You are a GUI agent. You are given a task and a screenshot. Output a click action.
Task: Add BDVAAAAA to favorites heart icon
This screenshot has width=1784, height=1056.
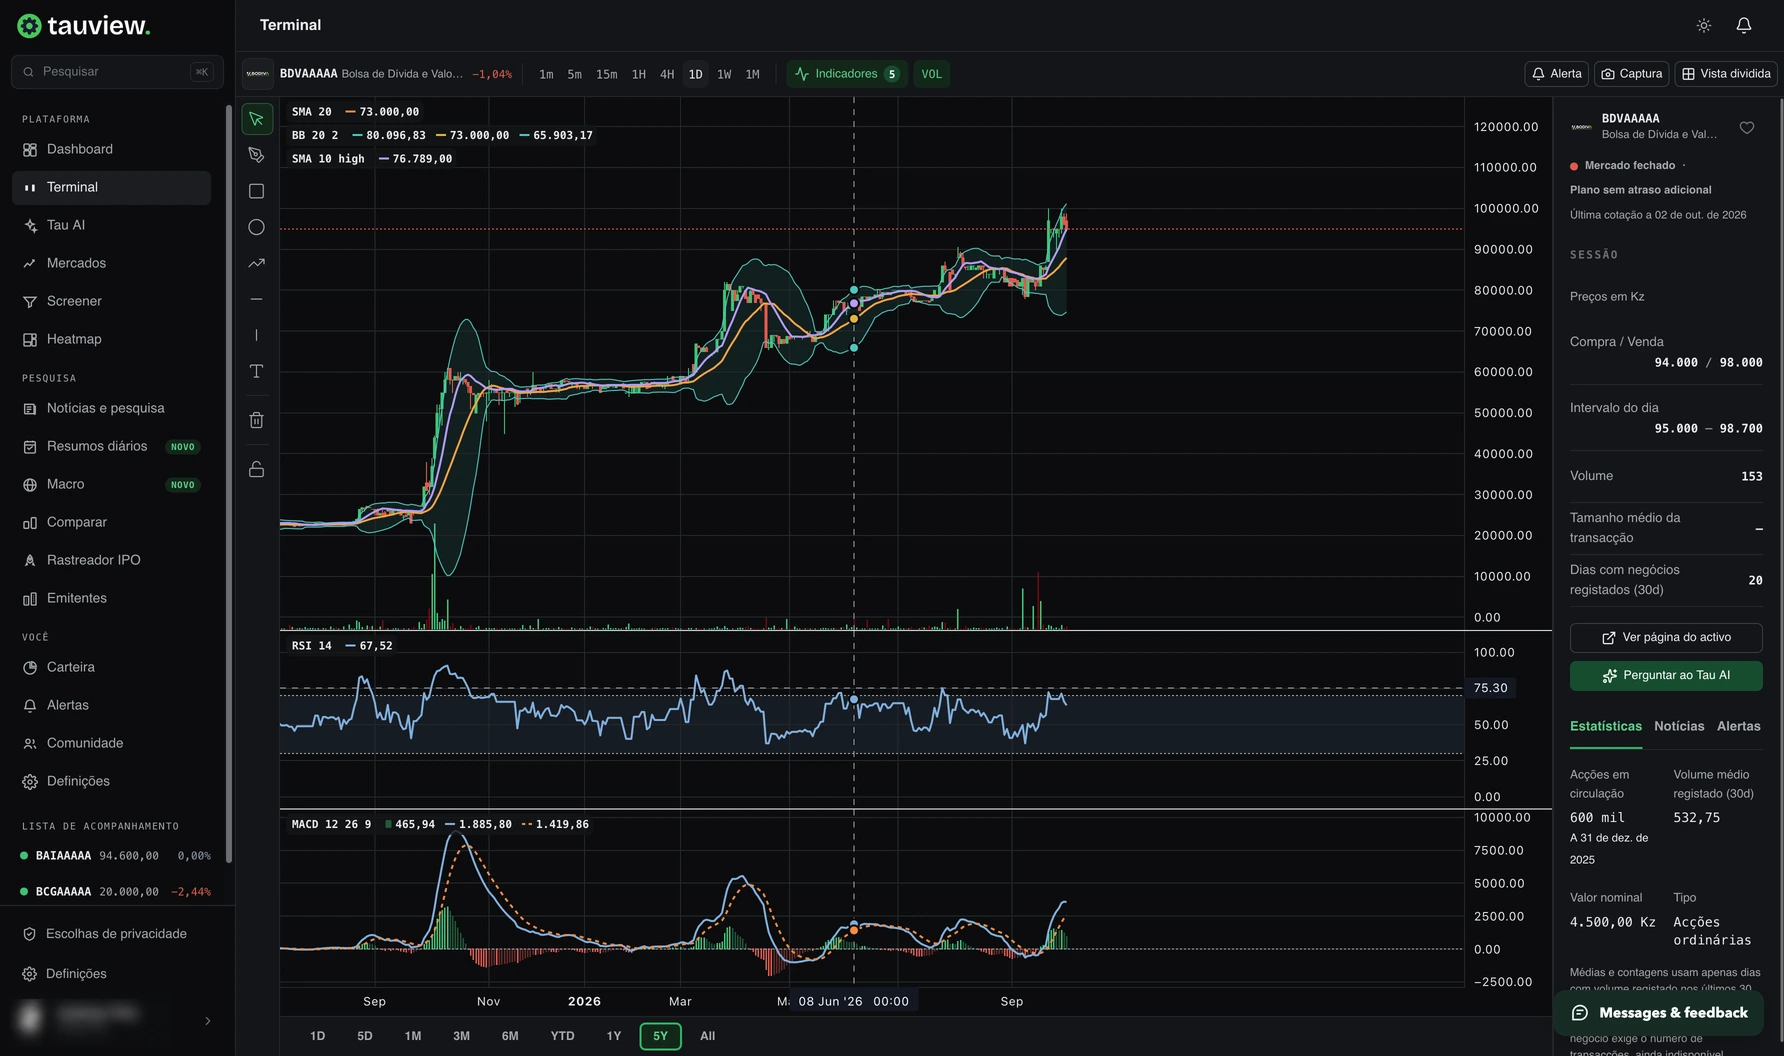[x=1747, y=128]
